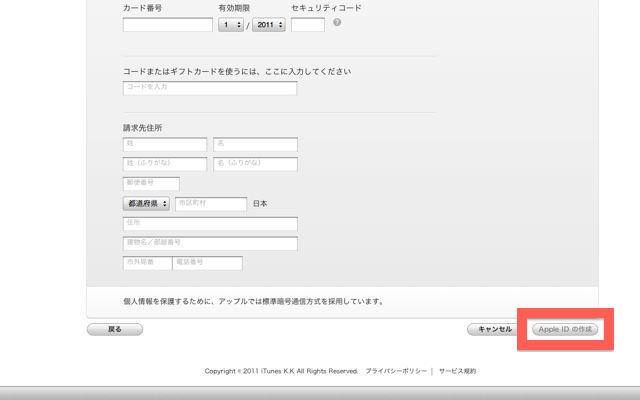Click the 請求先住所 heading text
The width and height of the screenshot is (640, 400).
[x=142, y=128]
